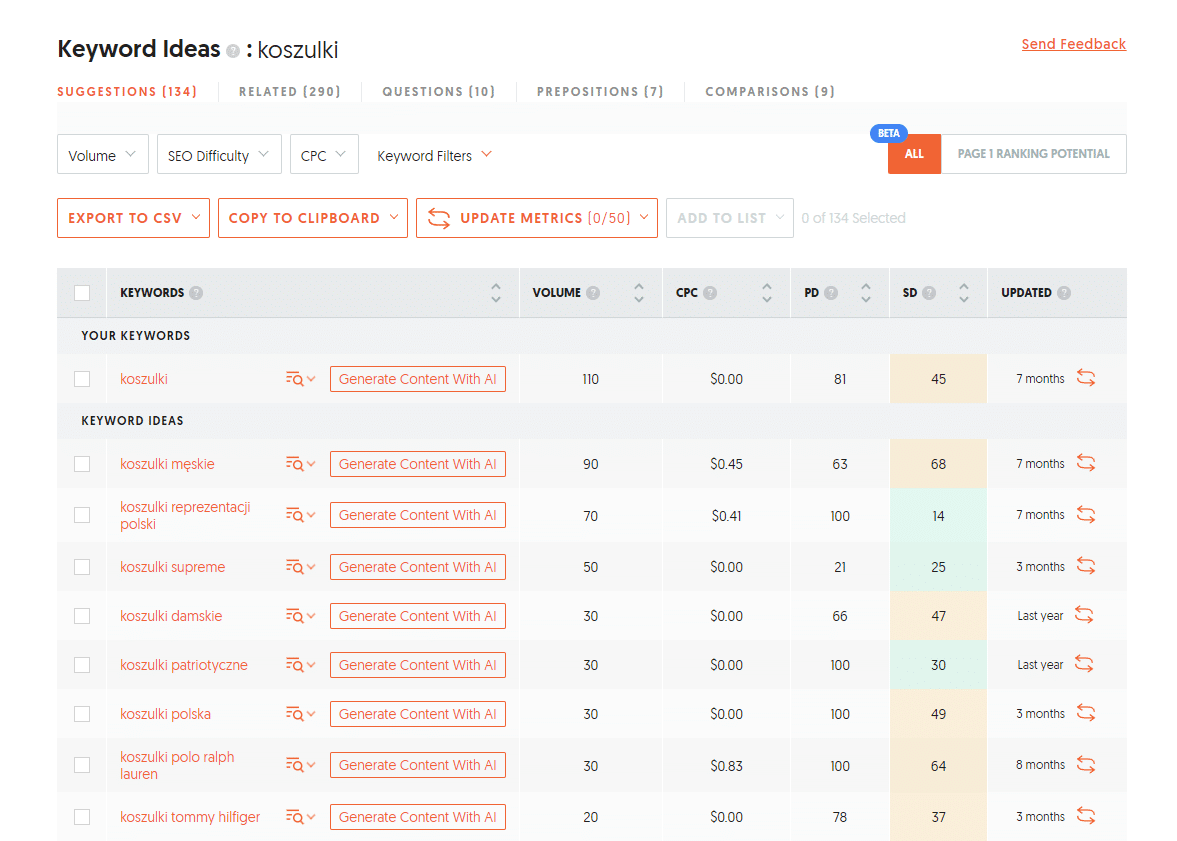The width and height of the screenshot is (1177, 841).
Task: Refresh metrics for koszulki polo ralph lauren
Action: (x=1086, y=764)
